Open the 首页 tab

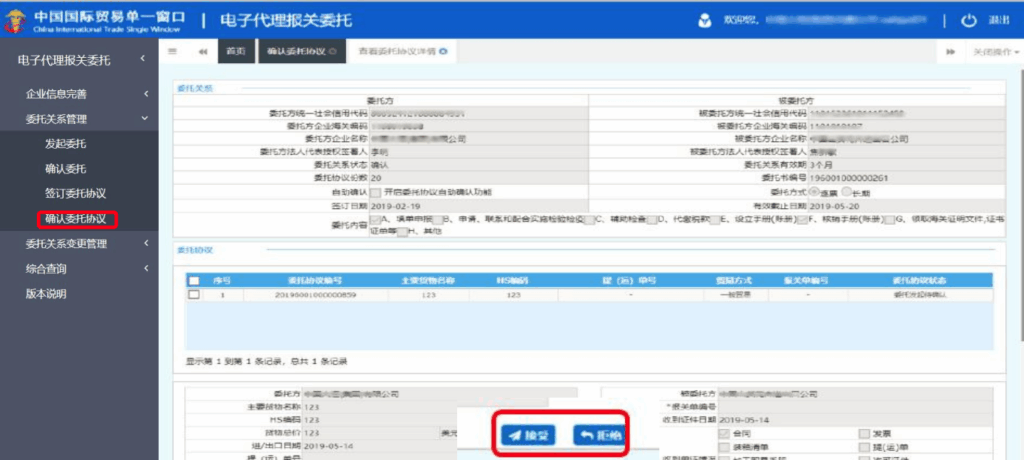click(236, 52)
